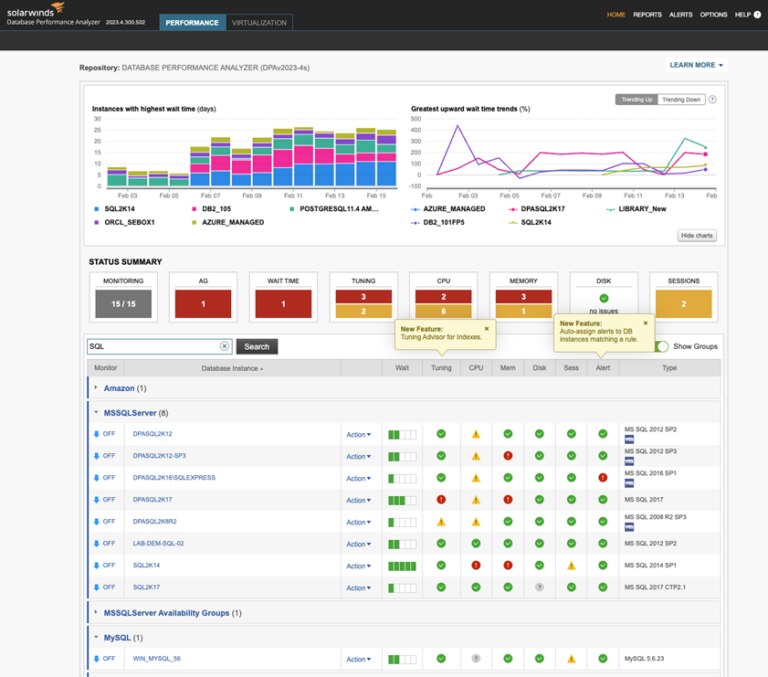
Task: Click the Alert OK icon for DPASQL2K12
Action: point(603,434)
